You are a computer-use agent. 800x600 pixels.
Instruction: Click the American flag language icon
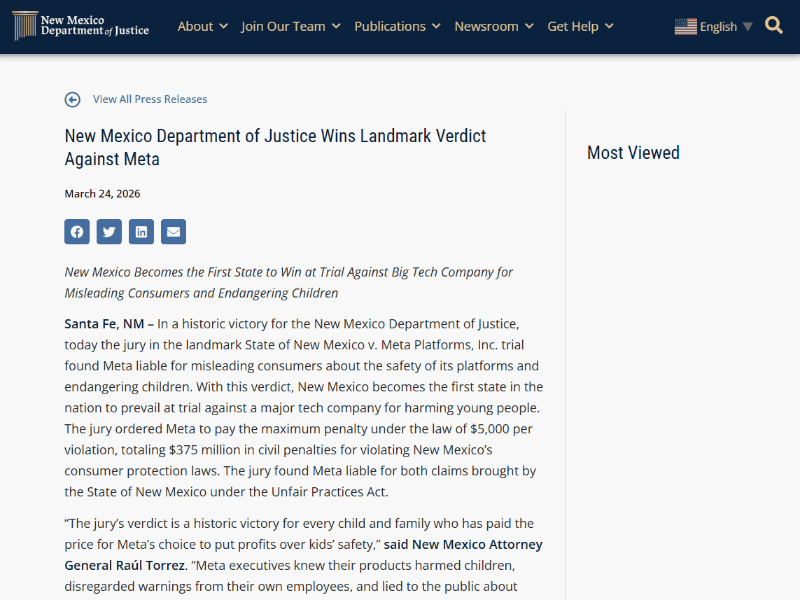coord(685,25)
